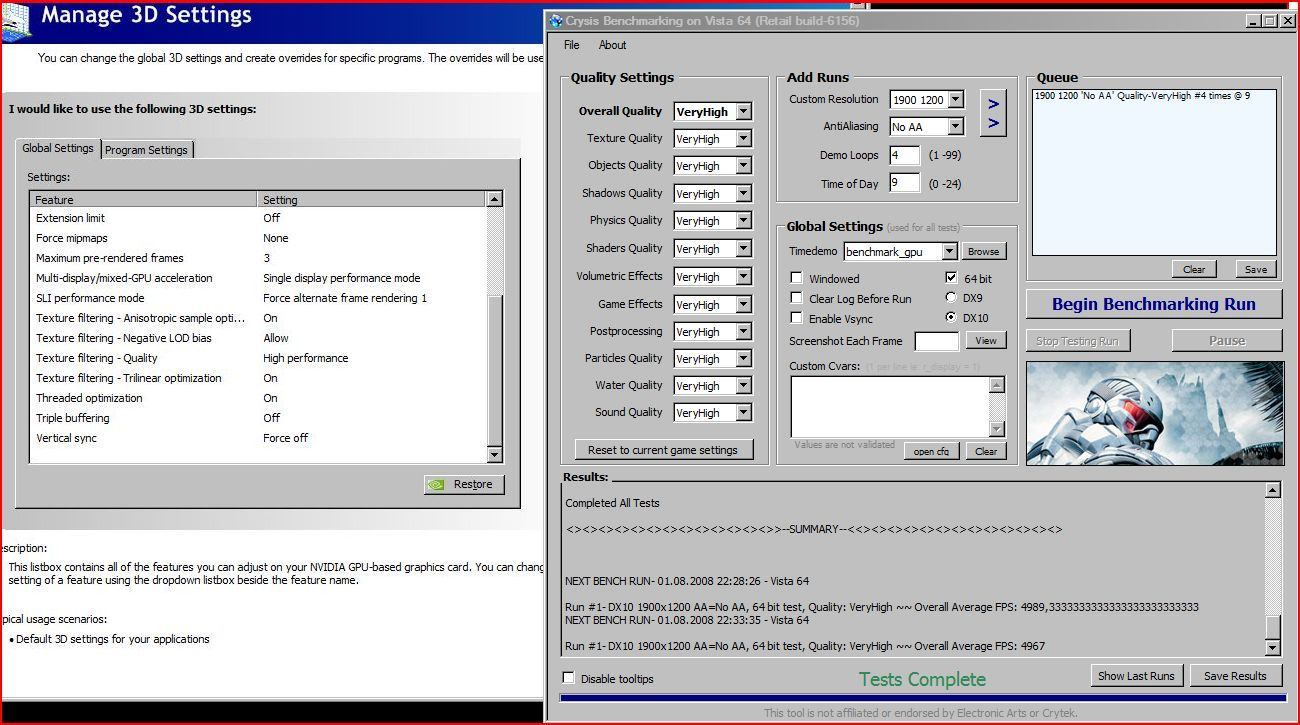The width and height of the screenshot is (1300, 725).
Task: Click the Stop Testing Run button
Action: tap(1078, 341)
